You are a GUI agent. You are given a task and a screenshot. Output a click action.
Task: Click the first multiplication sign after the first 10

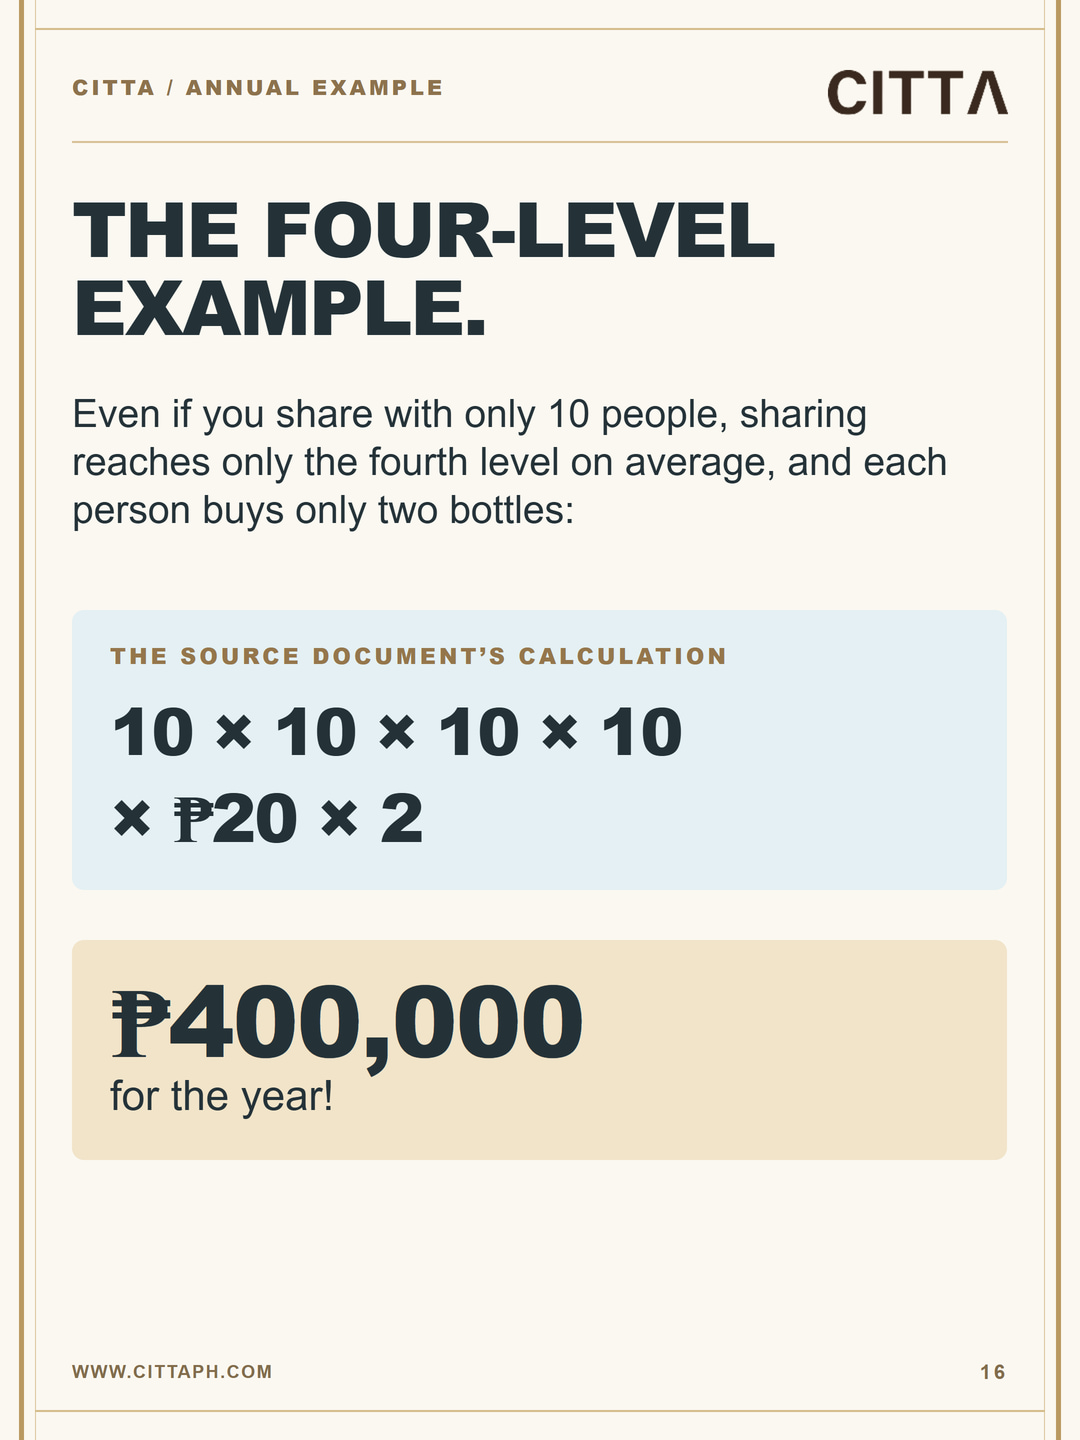tap(234, 733)
